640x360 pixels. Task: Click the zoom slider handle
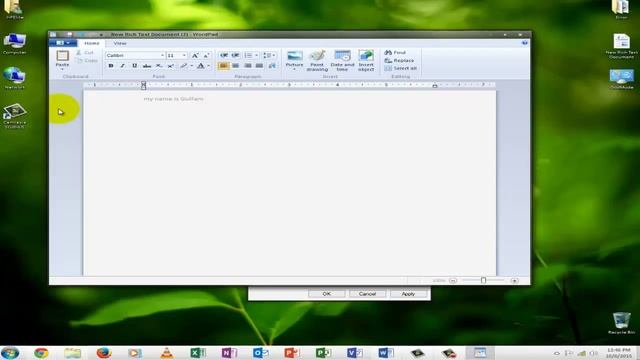pos(483,280)
